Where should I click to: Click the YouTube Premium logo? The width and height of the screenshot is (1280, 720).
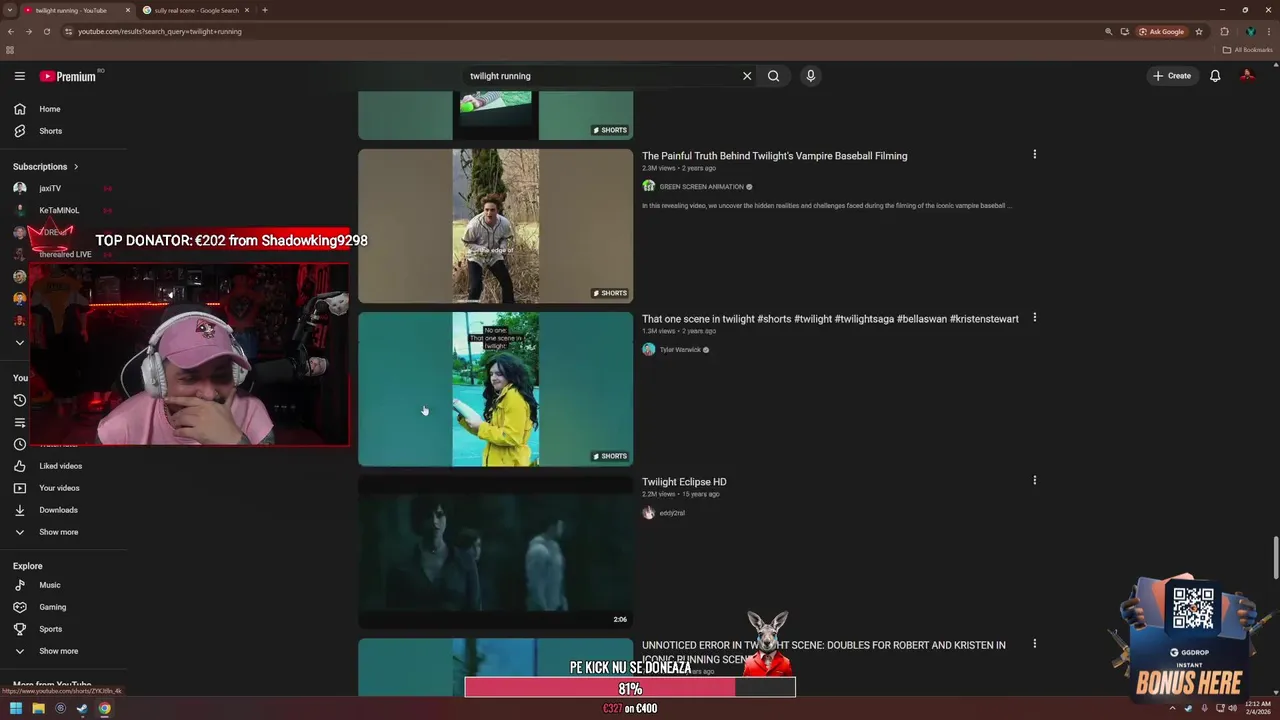click(68, 76)
